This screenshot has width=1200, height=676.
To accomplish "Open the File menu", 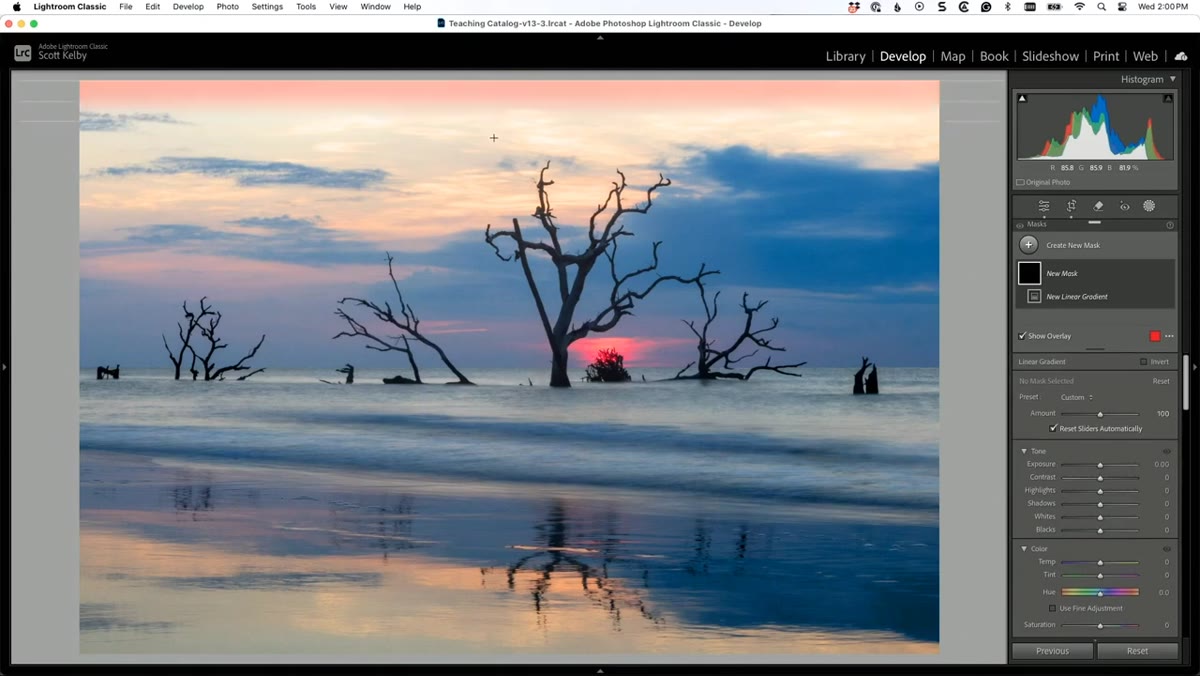I will (125, 7).
